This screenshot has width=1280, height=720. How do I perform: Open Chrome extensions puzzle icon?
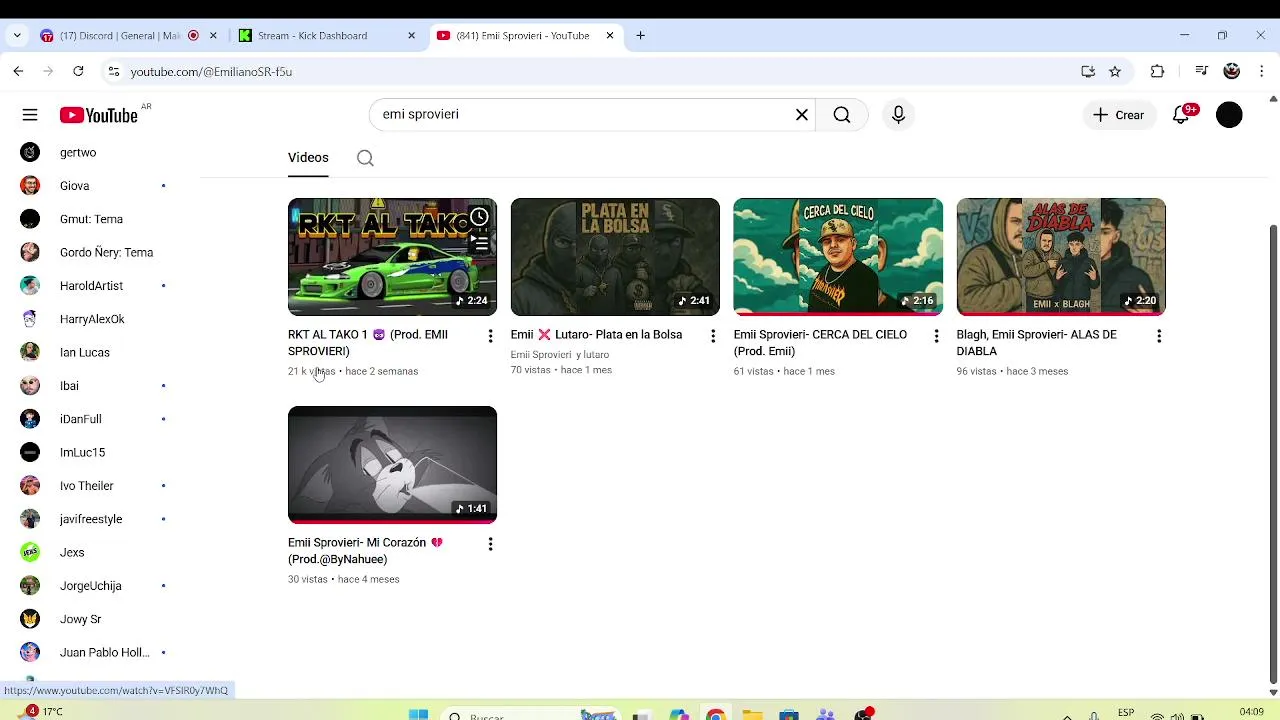click(x=1157, y=71)
